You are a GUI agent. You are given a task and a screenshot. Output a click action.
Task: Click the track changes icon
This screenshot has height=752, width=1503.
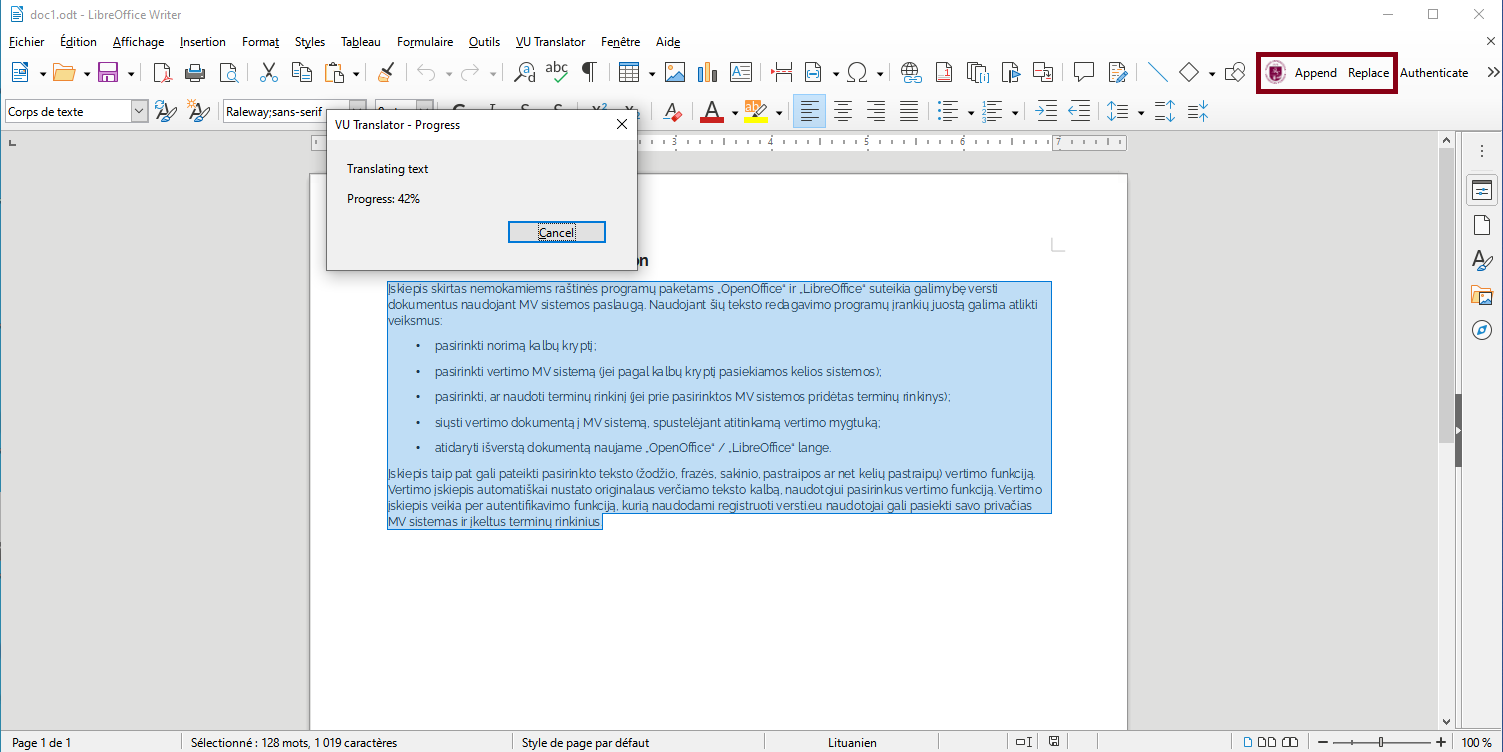point(1117,72)
